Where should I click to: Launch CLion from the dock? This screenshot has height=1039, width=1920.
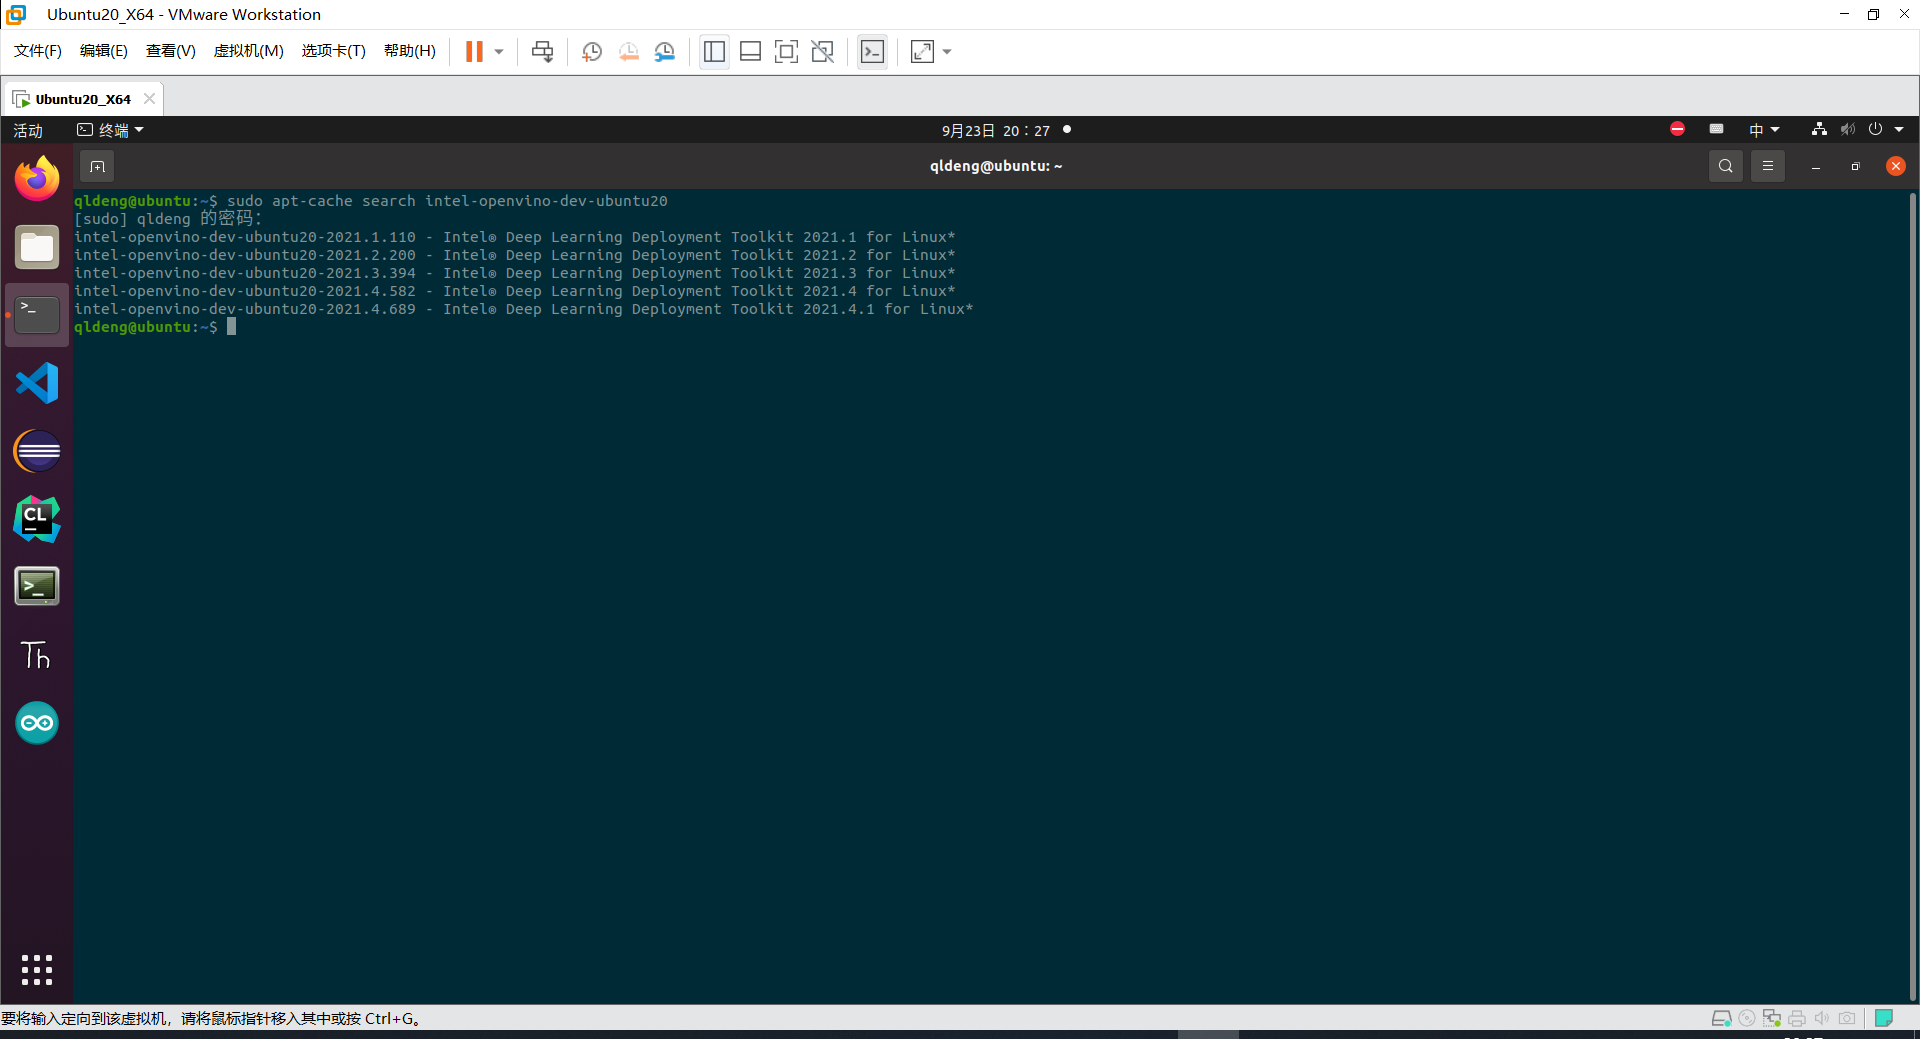pos(37,519)
